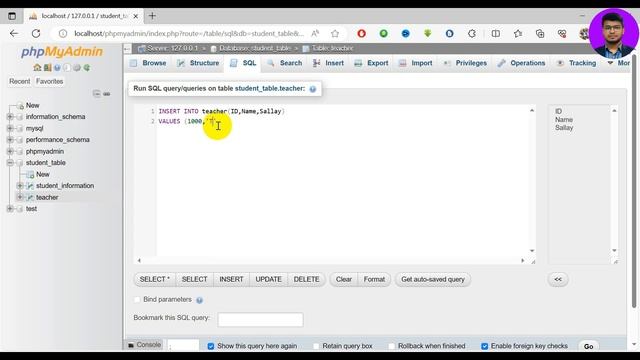Open browser collections icon
640x360 pixels.
tap(540, 33)
